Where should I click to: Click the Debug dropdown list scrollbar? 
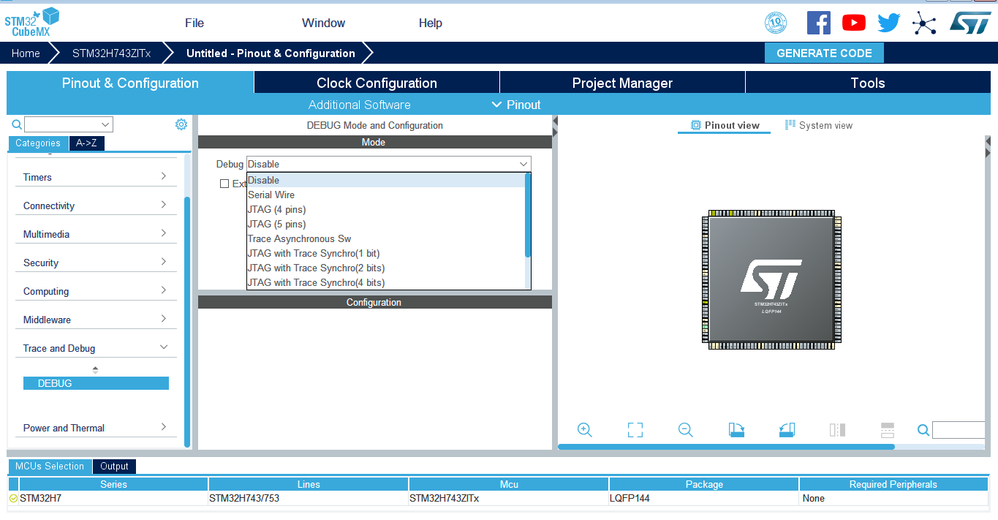tap(528, 216)
